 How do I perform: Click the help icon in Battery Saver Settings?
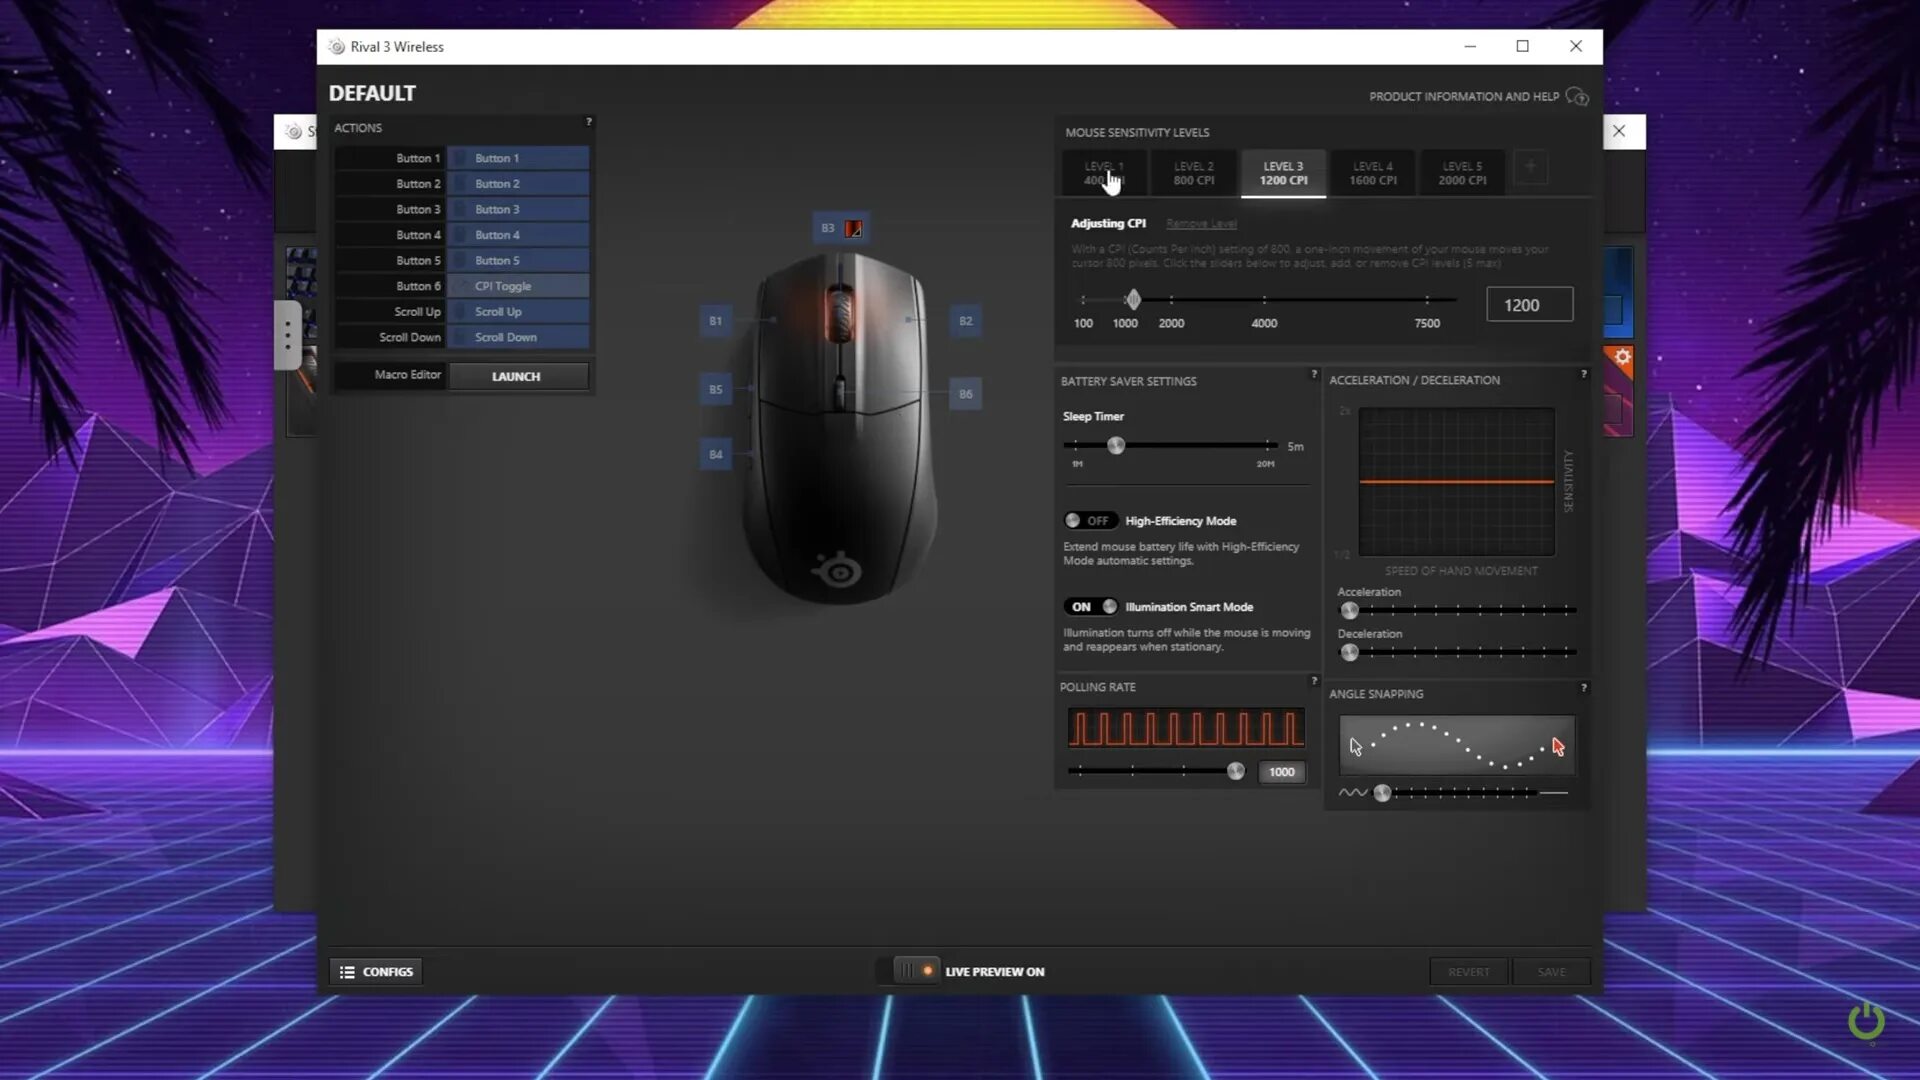[x=1314, y=374]
